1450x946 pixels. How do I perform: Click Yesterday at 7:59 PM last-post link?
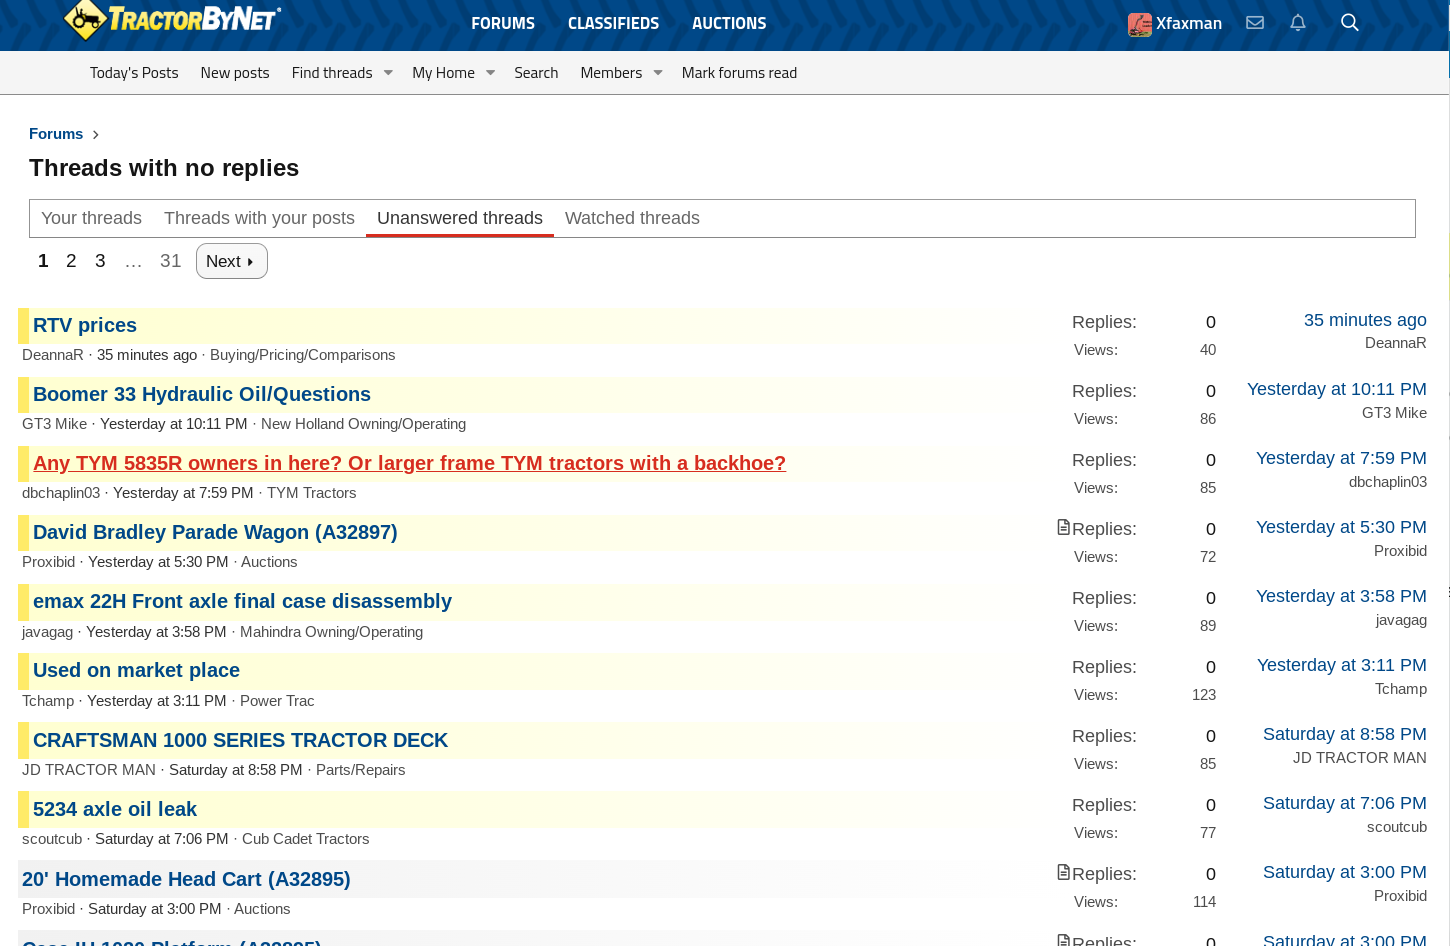pyautogui.click(x=1341, y=458)
